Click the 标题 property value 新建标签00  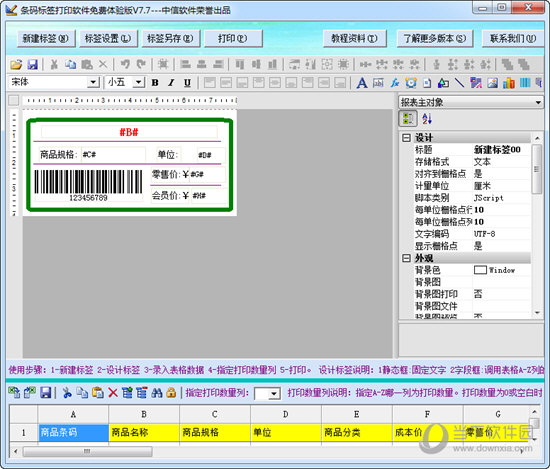[x=502, y=150]
